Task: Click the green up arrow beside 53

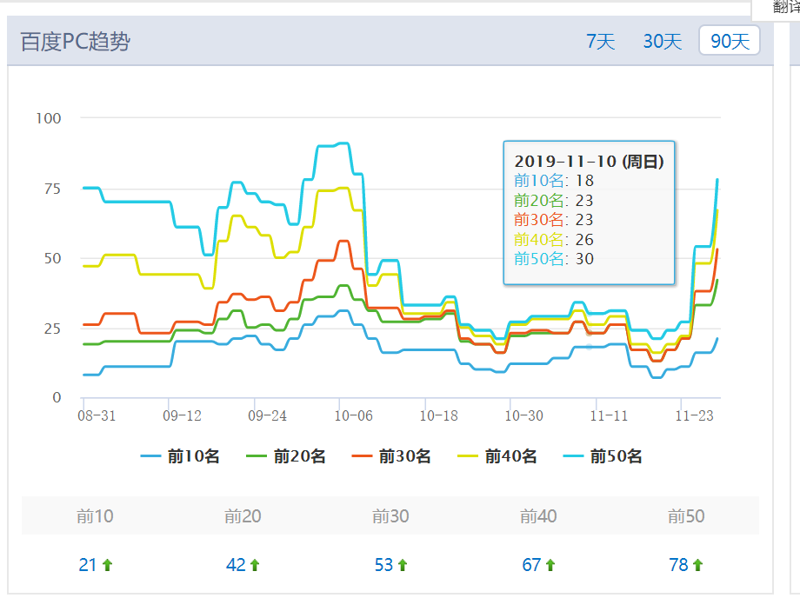Action: 403,565
